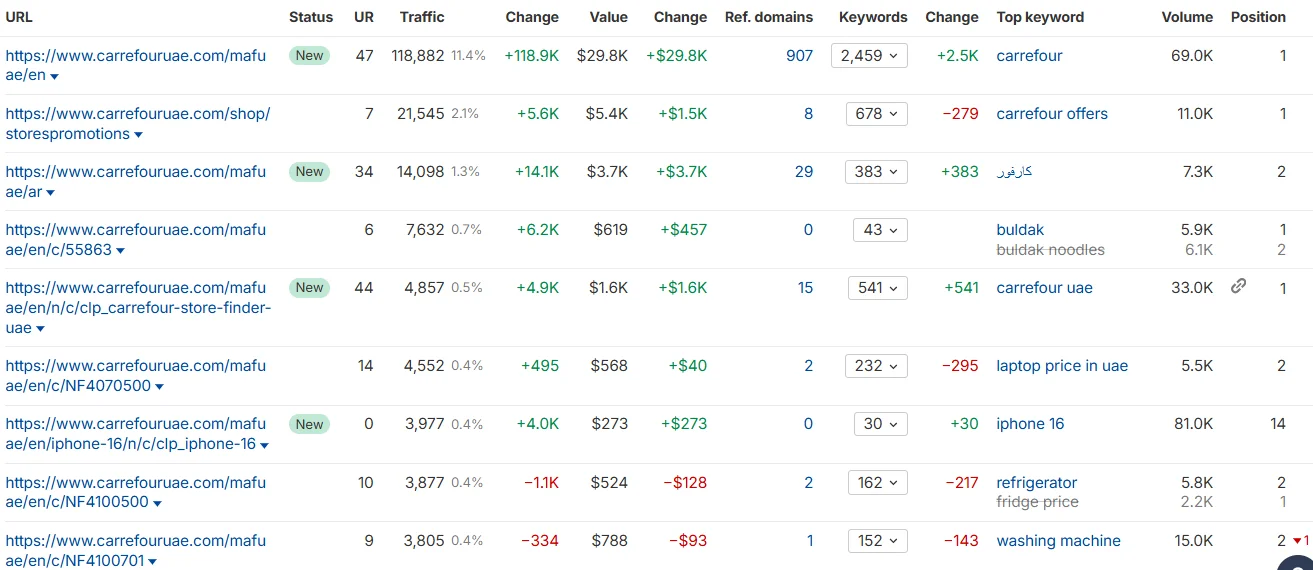Click the $29.8K value cell
The height and width of the screenshot is (570, 1313).
click(603, 56)
